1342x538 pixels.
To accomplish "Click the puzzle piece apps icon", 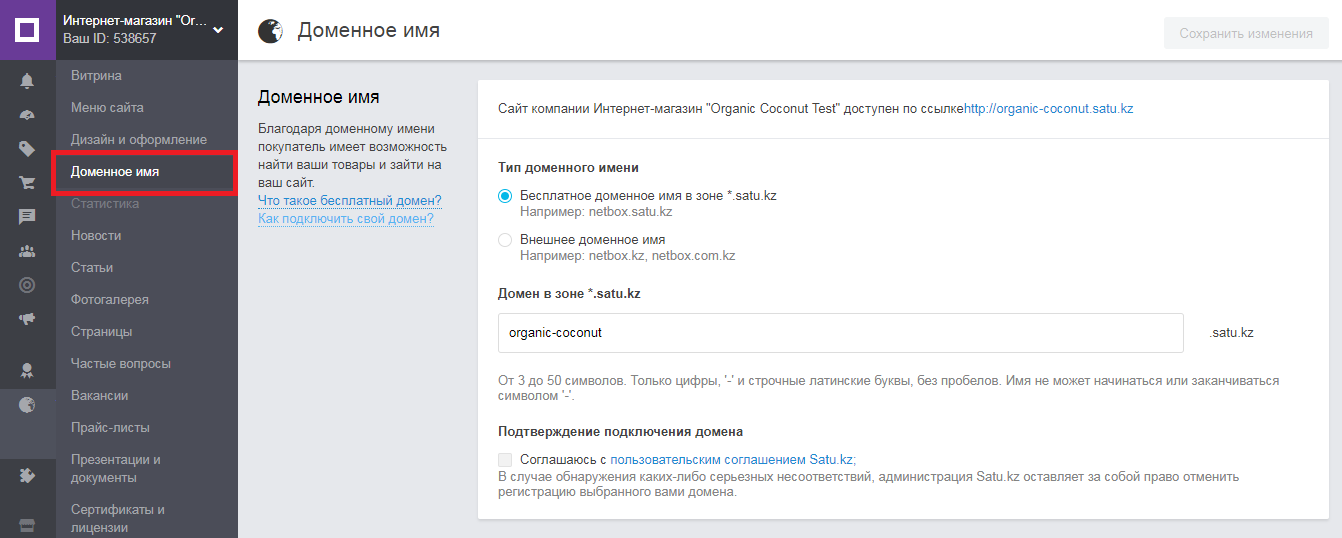I will [x=27, y=475].
